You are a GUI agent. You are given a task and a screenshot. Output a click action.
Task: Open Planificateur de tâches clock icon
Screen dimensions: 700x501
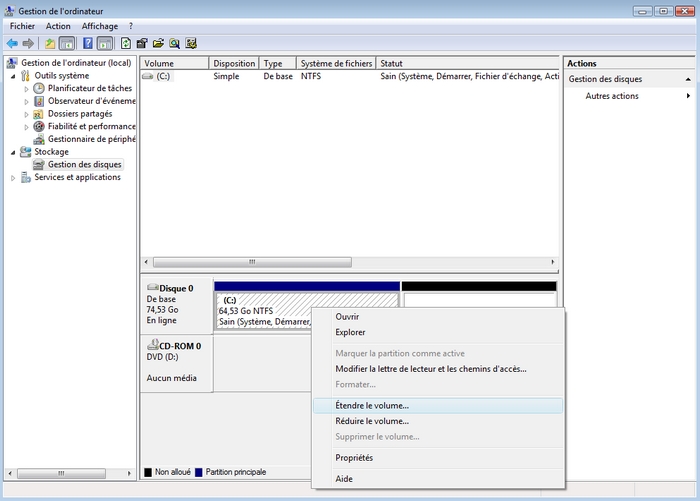coord(39,88)
